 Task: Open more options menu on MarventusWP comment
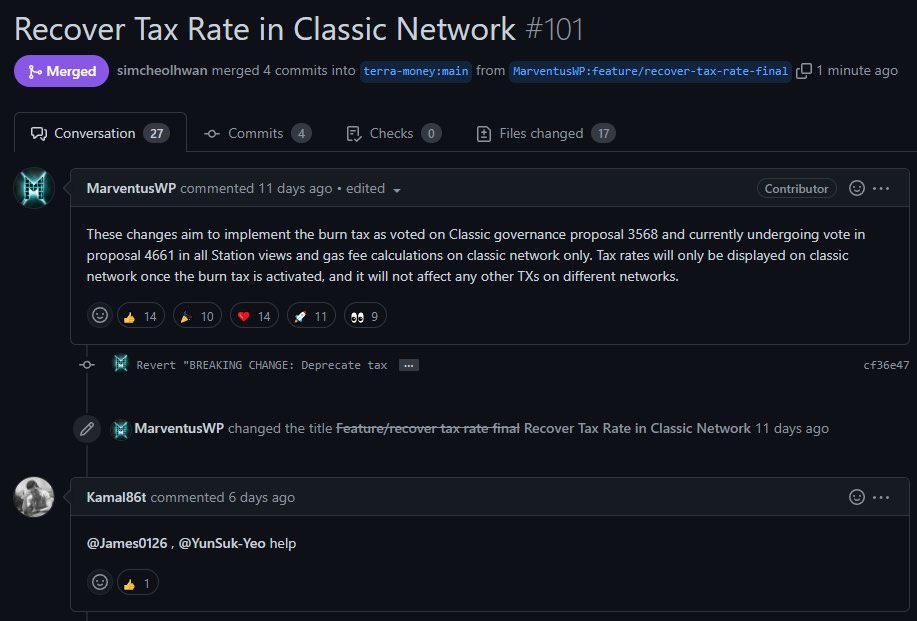coord(881,188)
